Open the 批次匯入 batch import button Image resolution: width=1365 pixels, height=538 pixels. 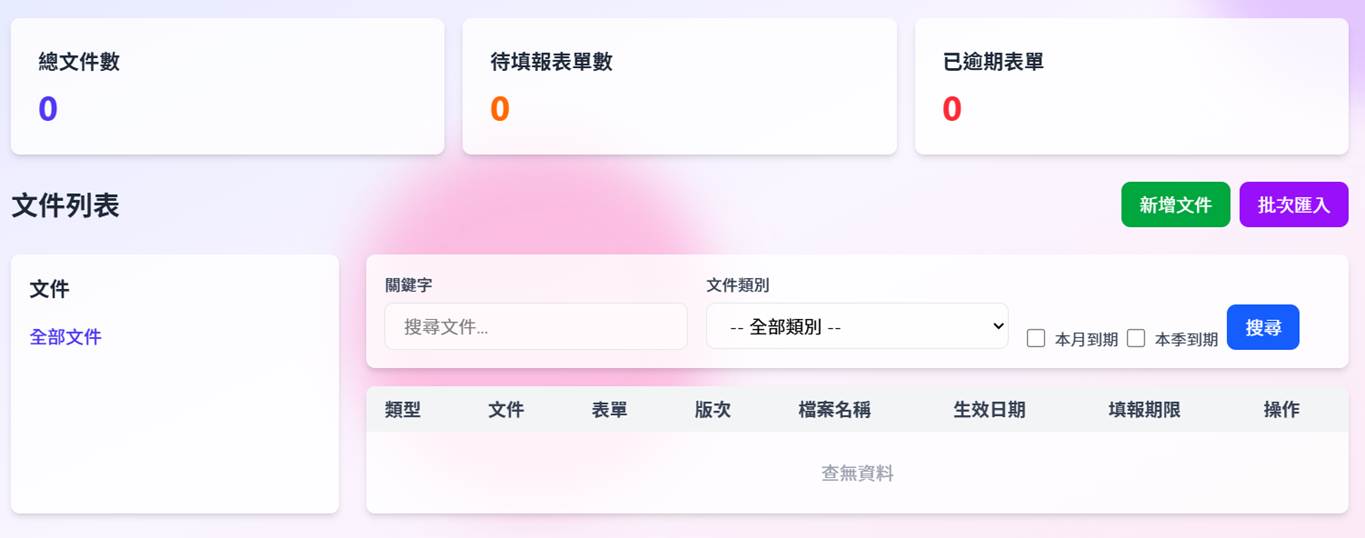[1293, 205]
